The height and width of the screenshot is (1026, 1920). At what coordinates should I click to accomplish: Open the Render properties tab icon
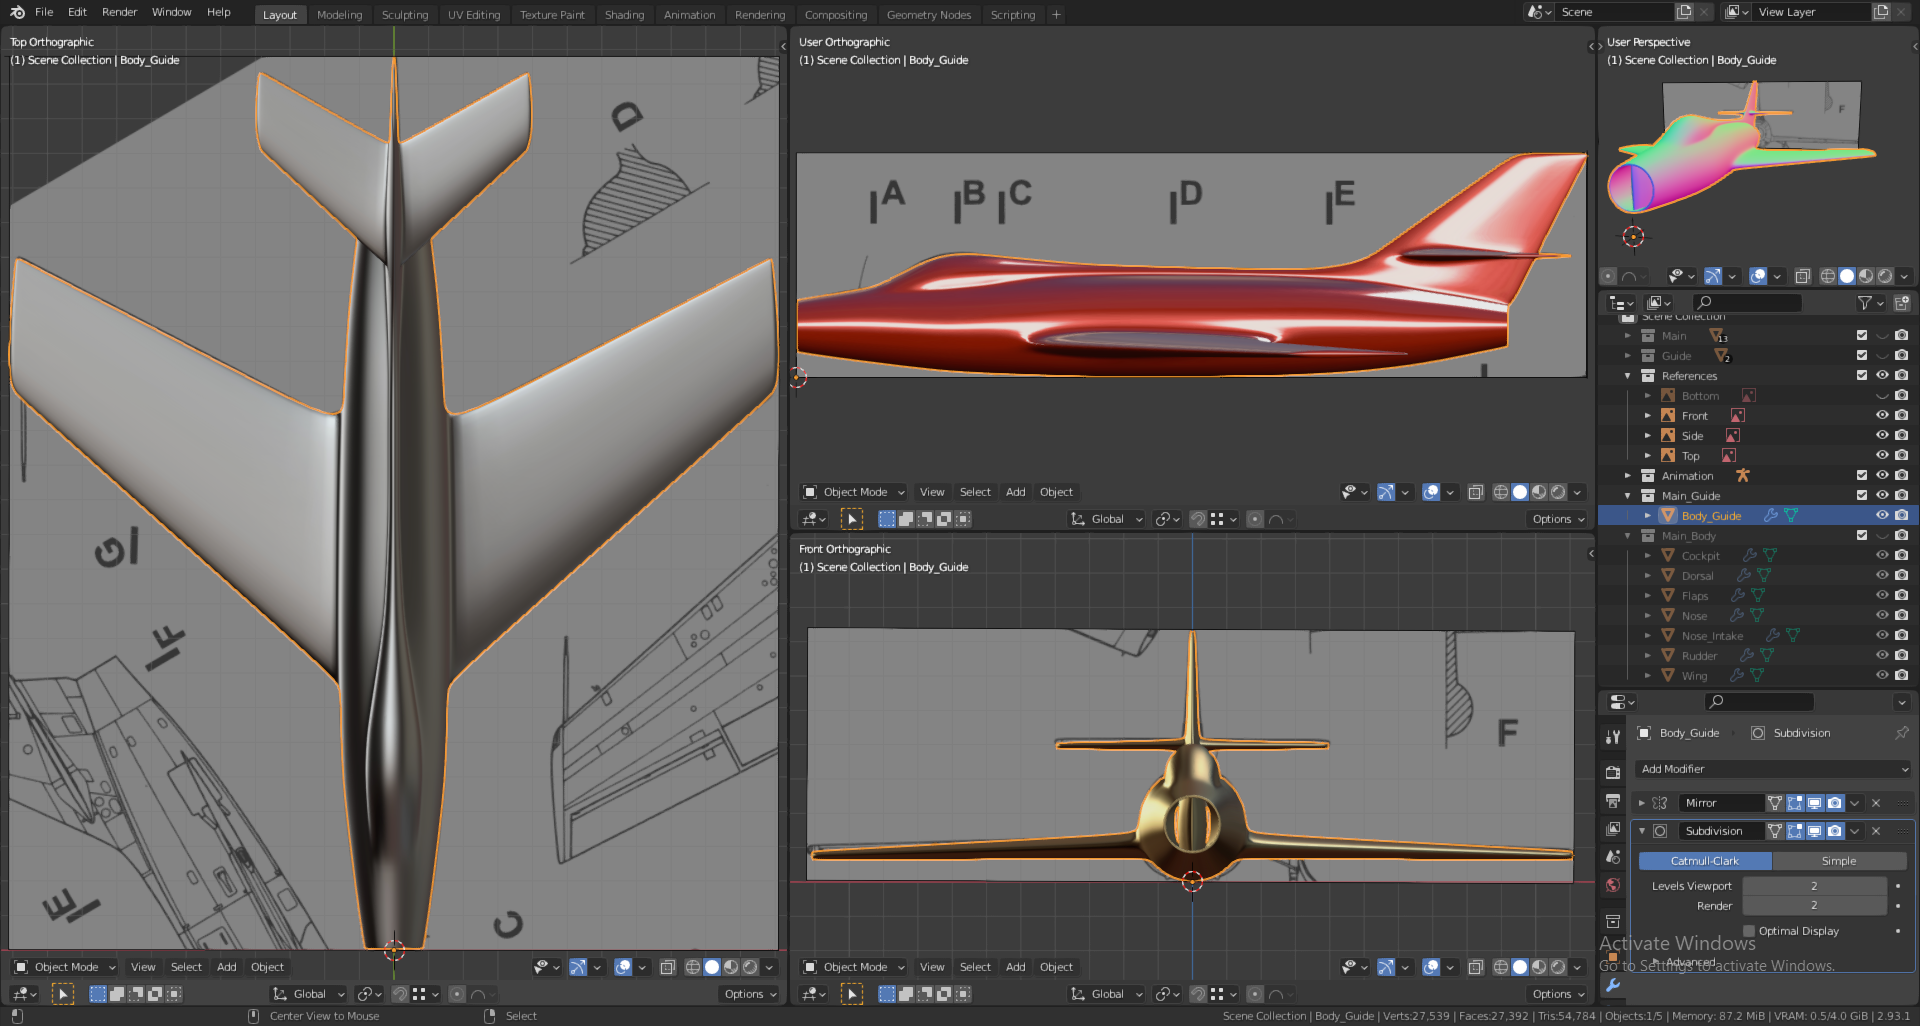(1612, 772)
